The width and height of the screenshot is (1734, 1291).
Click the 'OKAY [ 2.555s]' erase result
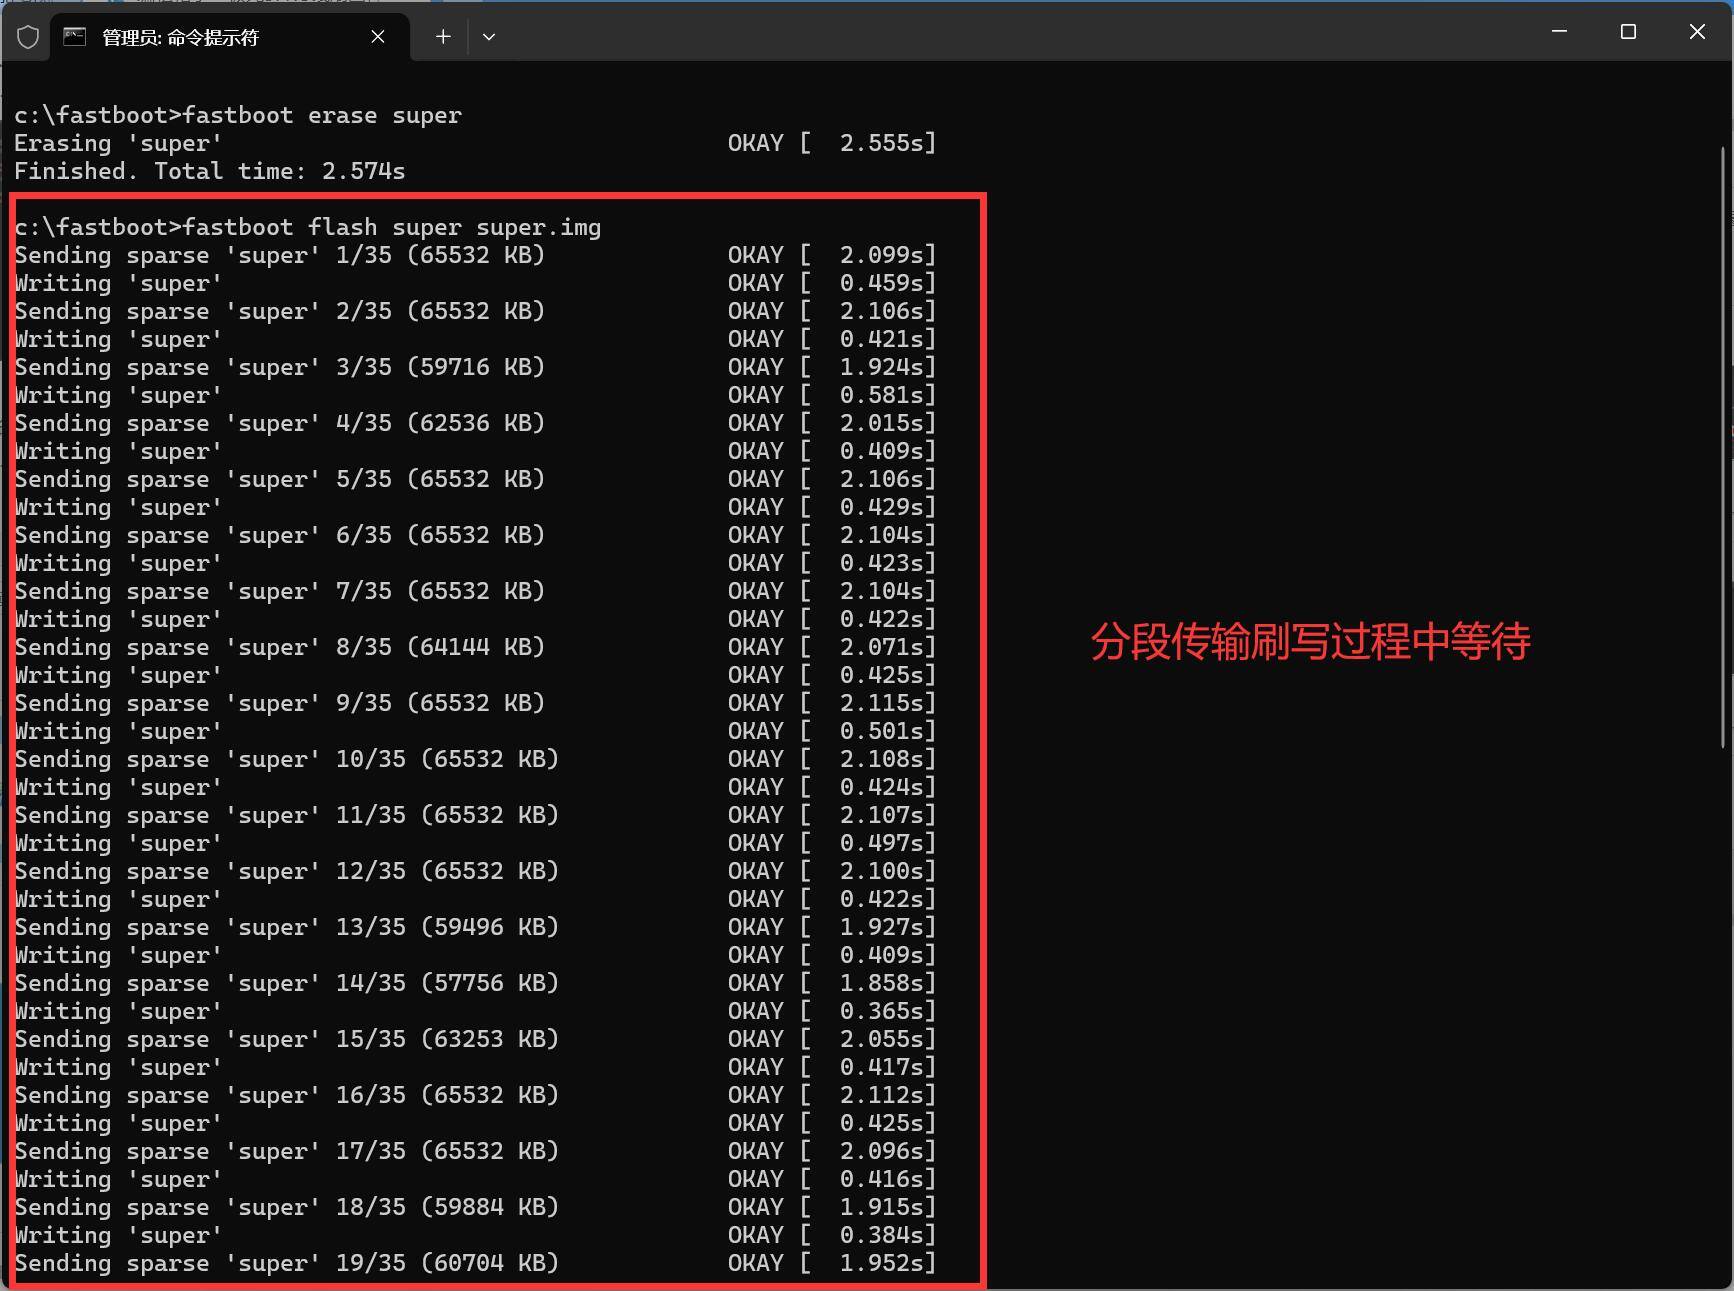832,143
